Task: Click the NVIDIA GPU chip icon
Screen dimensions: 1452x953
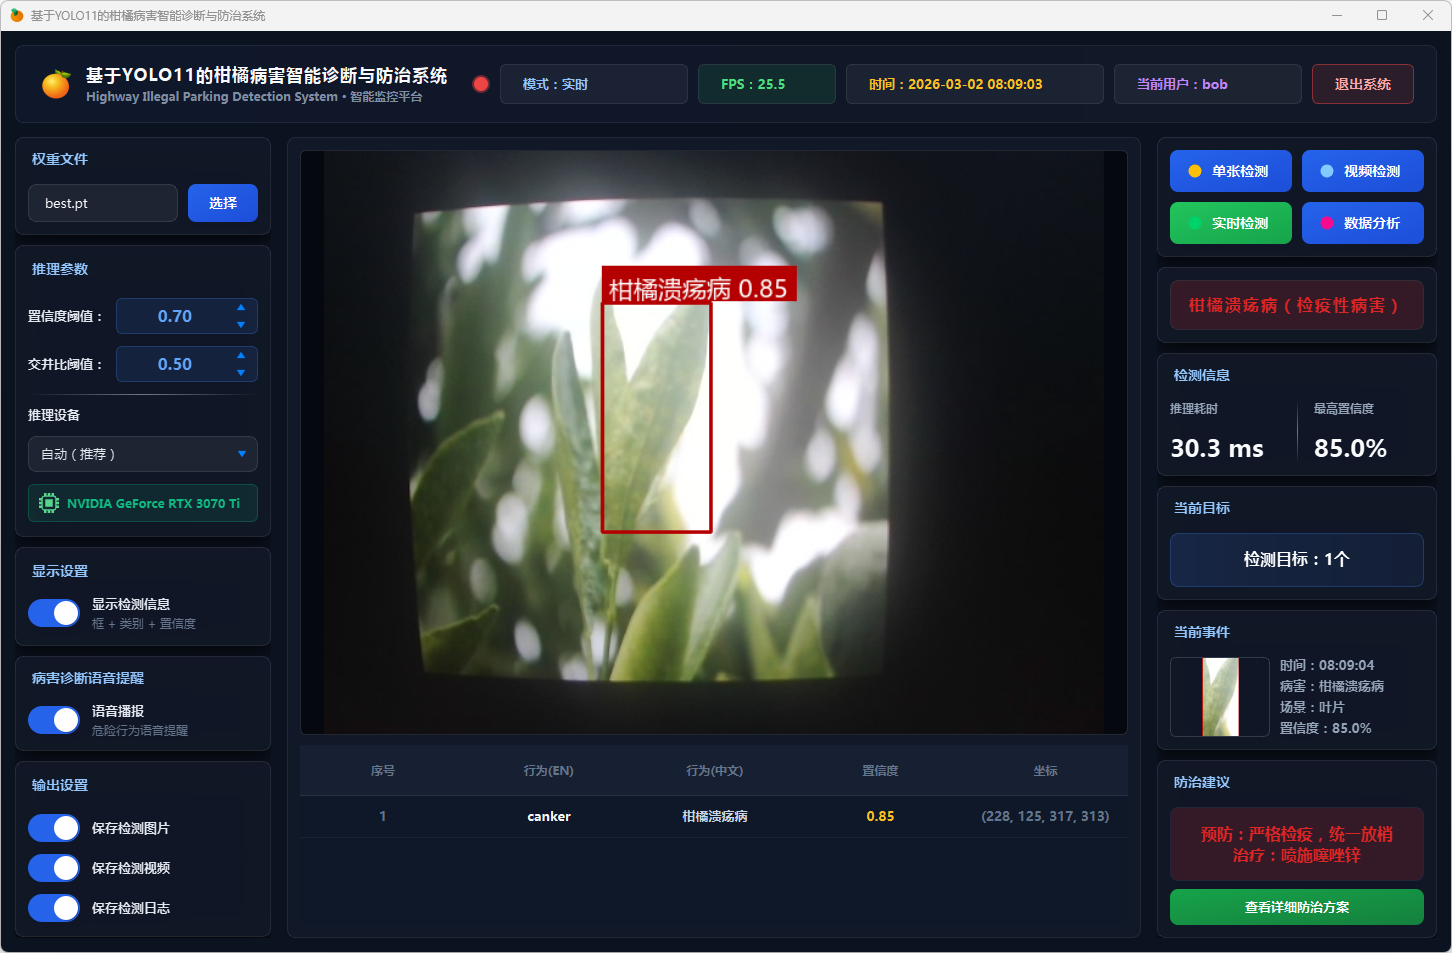Action: pos(48,503)
